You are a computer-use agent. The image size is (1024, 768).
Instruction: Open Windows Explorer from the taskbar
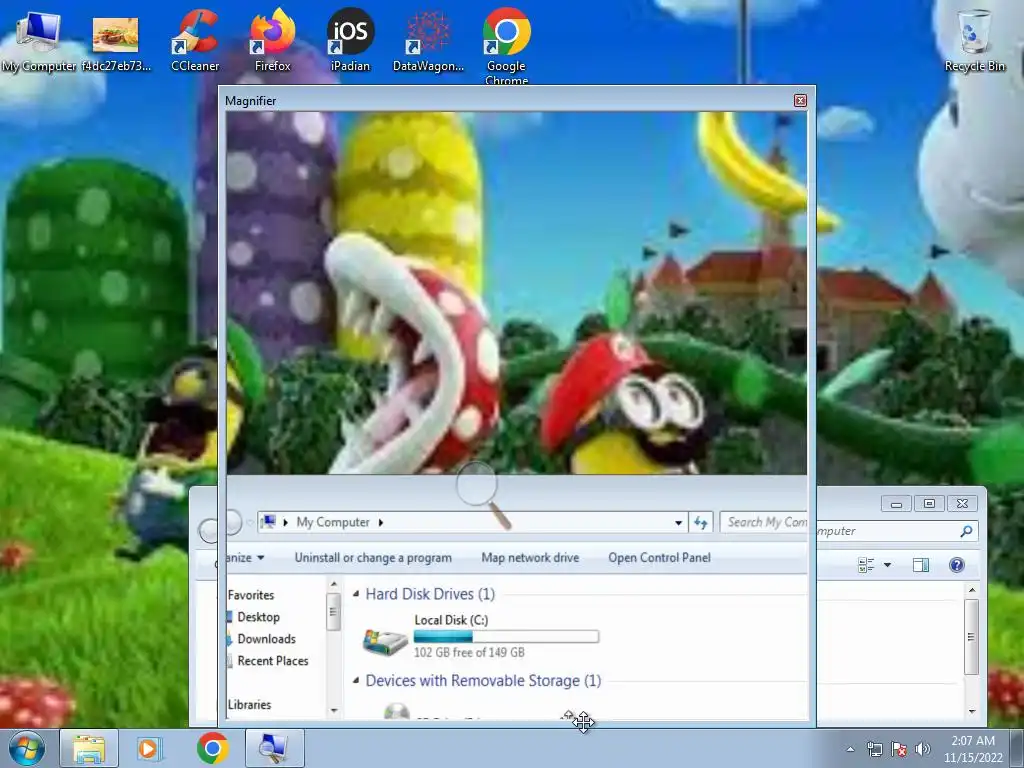pyautogui.click(x=89, y=748)
